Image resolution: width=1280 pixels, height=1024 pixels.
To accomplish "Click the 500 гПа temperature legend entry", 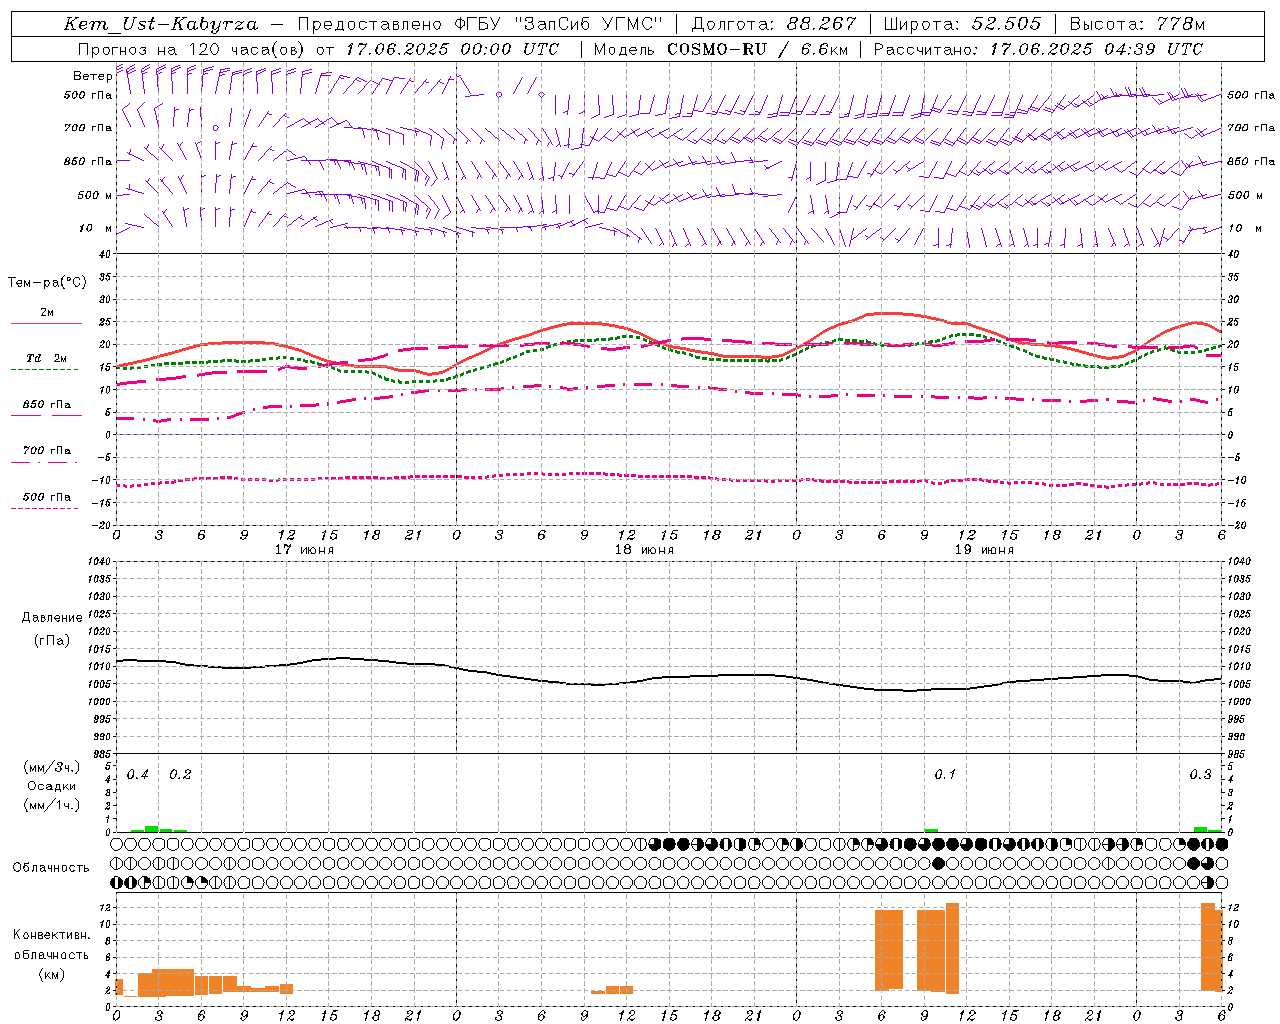I will pos(46,497).
